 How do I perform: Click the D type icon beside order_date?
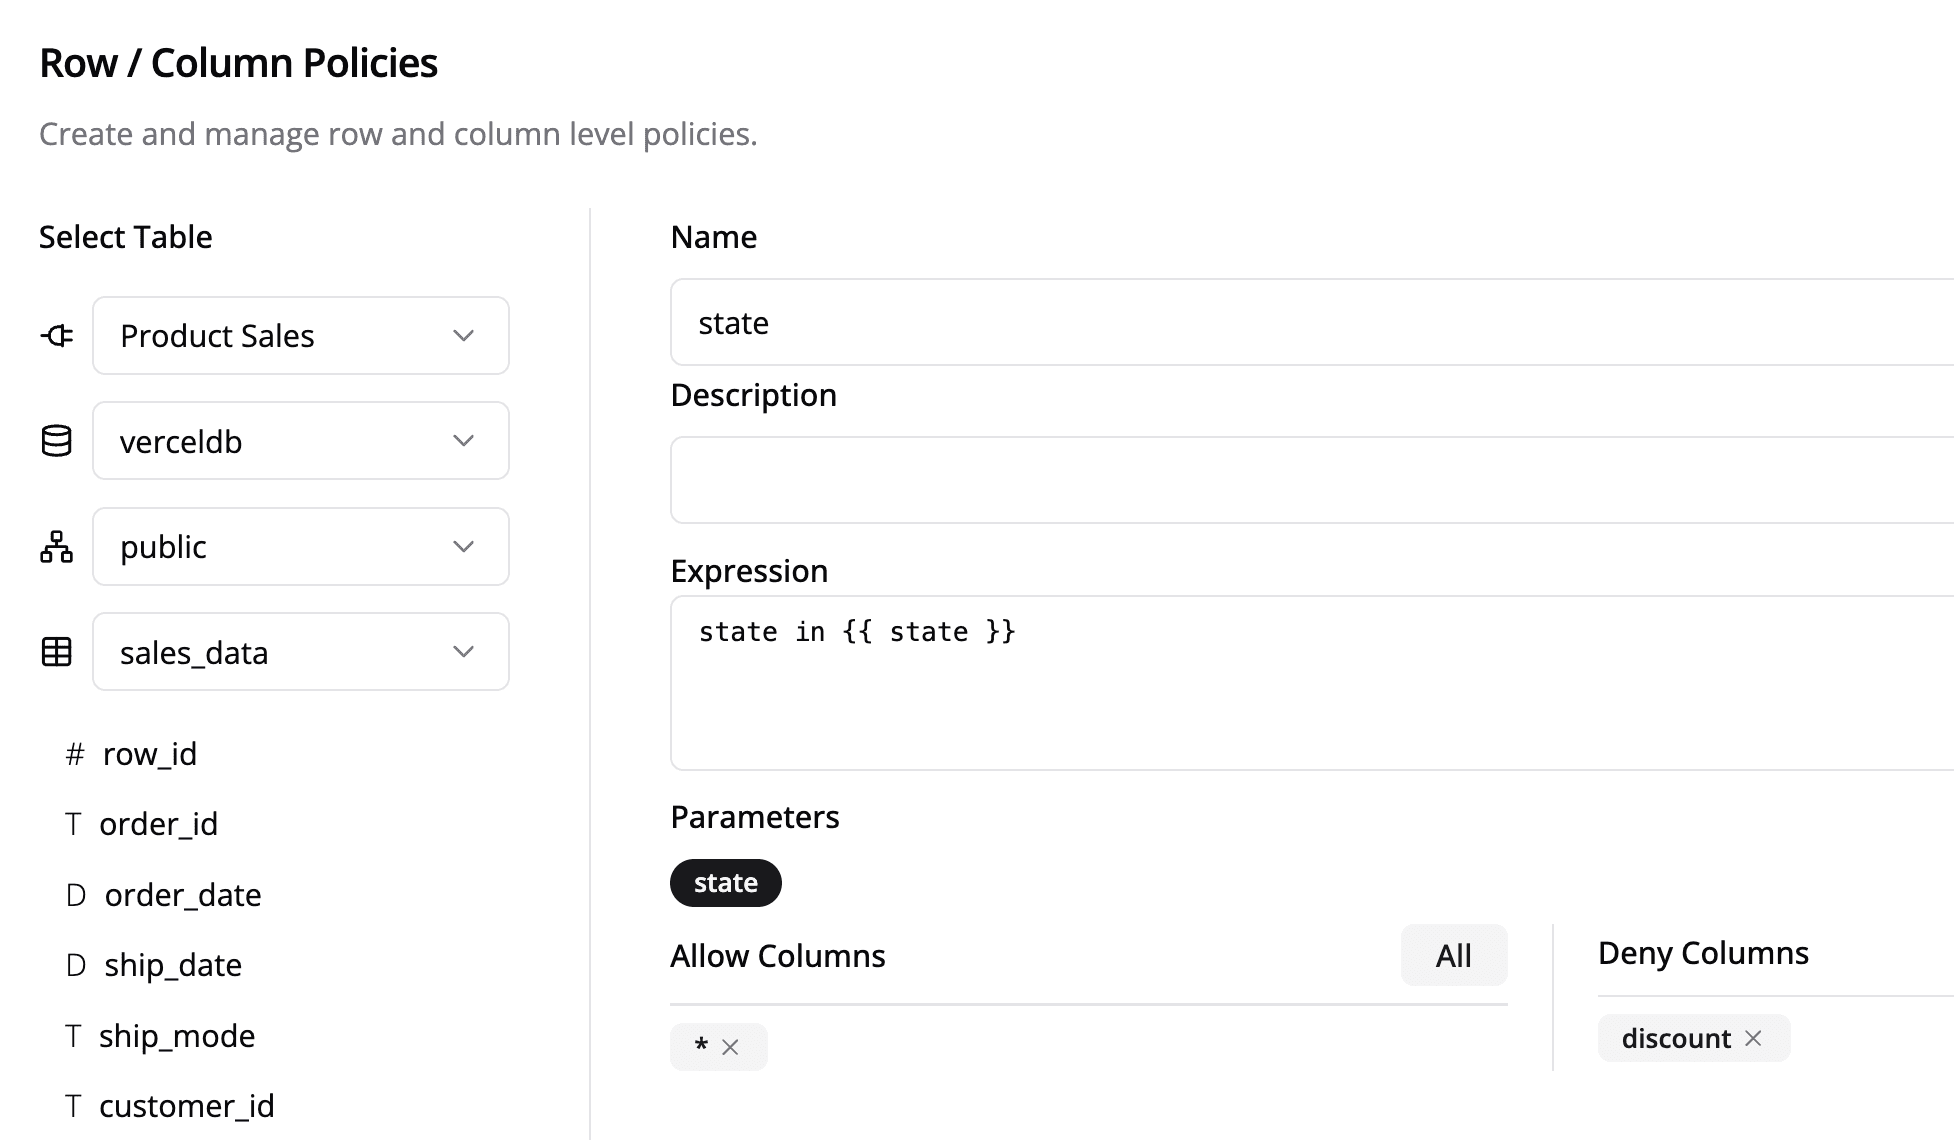tap(75, 895)
